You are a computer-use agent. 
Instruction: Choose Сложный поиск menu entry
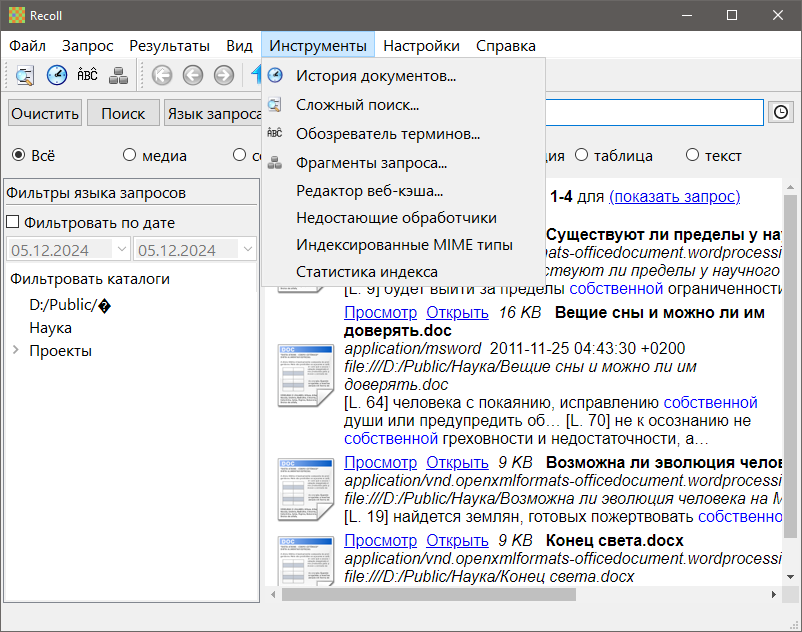tap(403, 105)
